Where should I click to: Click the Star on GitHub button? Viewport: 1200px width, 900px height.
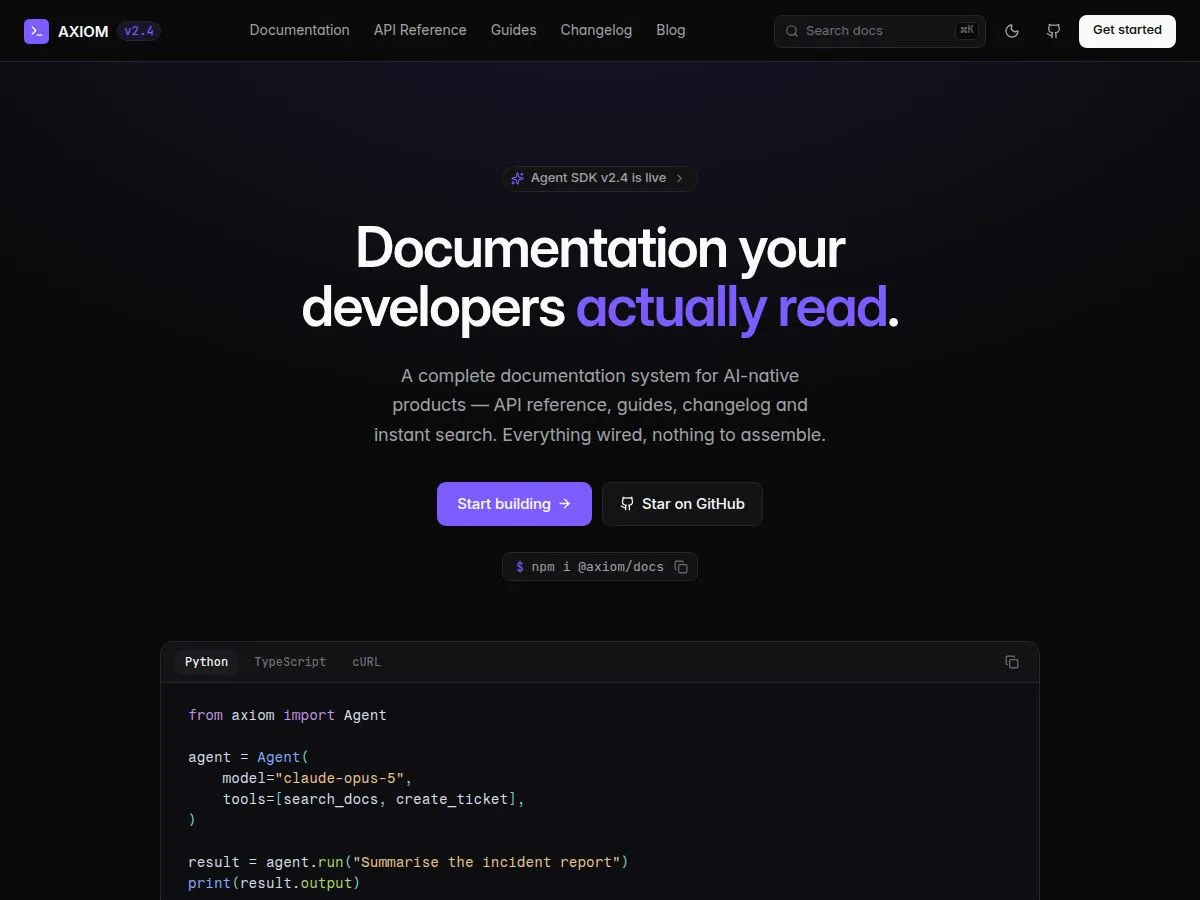(682, 504)
